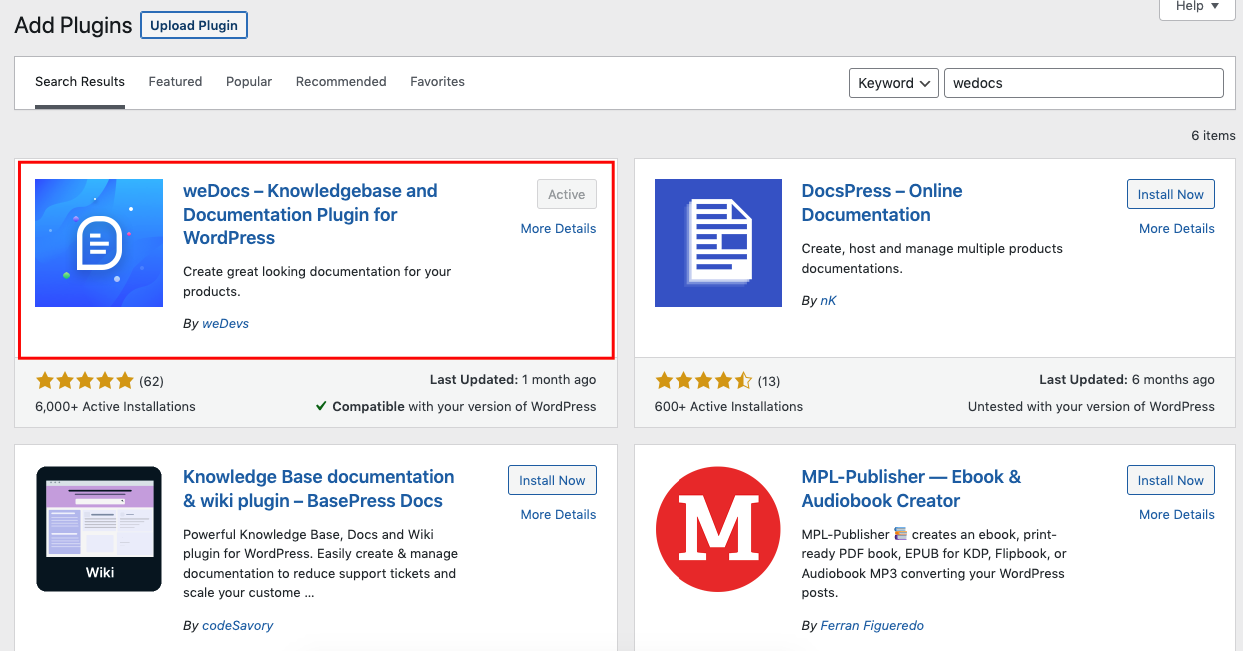Image resolution: width=1243 pixels, height=651 pixels.
Task: Open the DocsPress – Online Documentation title
Action: [x=882, y=203]
